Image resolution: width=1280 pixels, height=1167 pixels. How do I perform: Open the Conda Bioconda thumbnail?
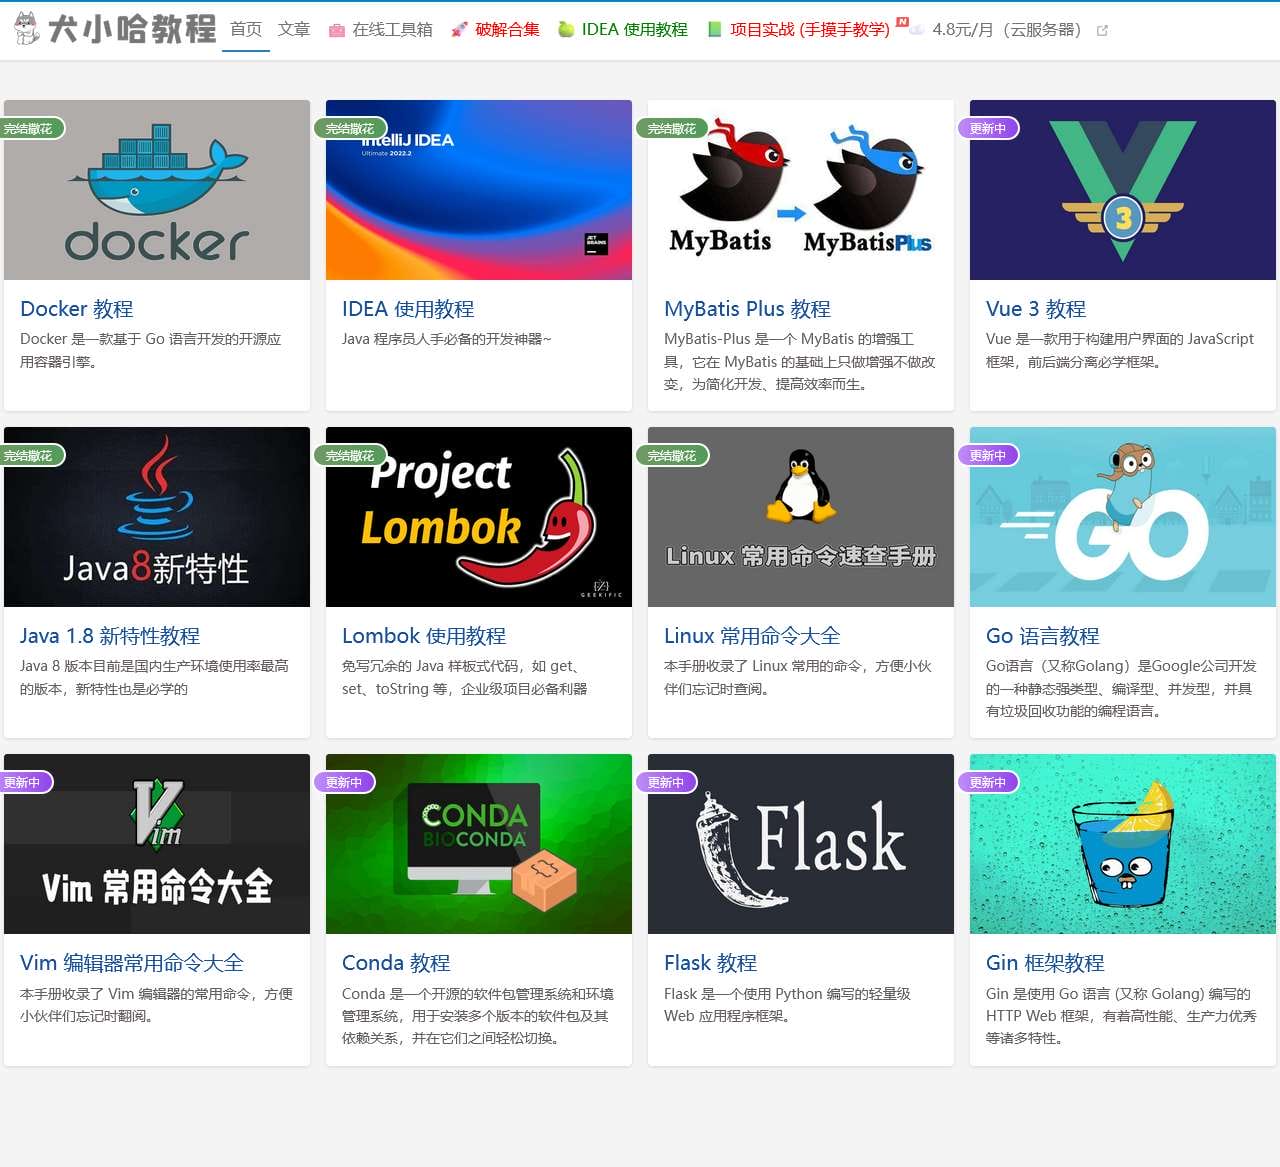[x=479, y=844]
